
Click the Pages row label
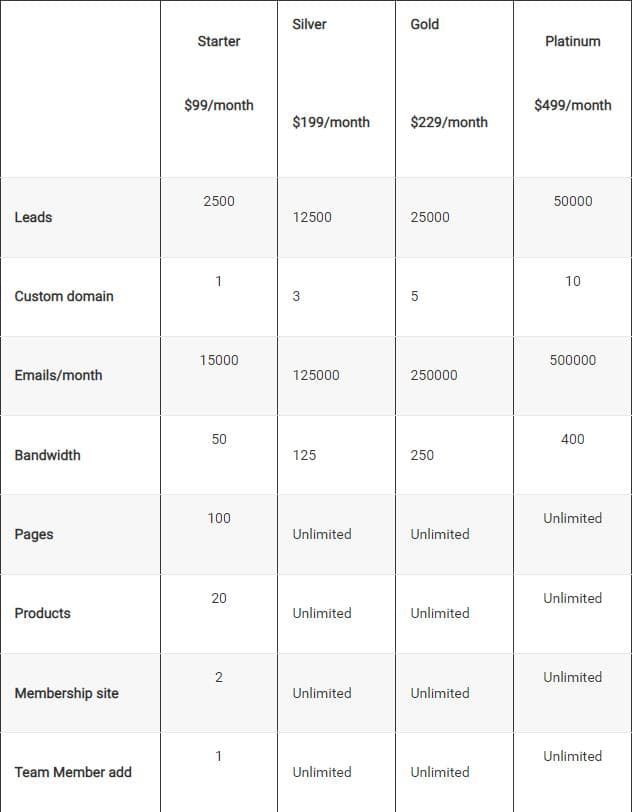point(33,534)
